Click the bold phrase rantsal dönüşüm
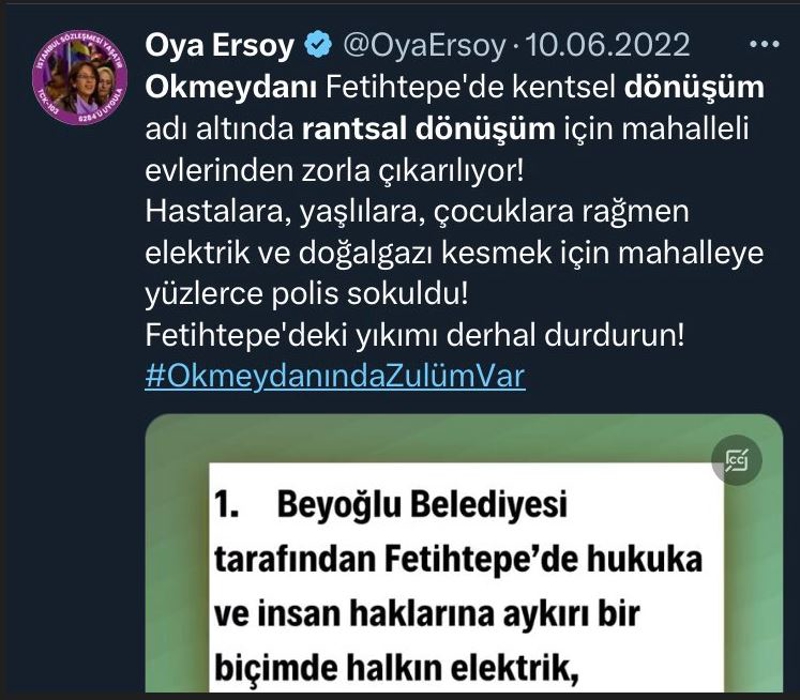Image resolution: width=800 pixels, height=700 pixels. 429,129
